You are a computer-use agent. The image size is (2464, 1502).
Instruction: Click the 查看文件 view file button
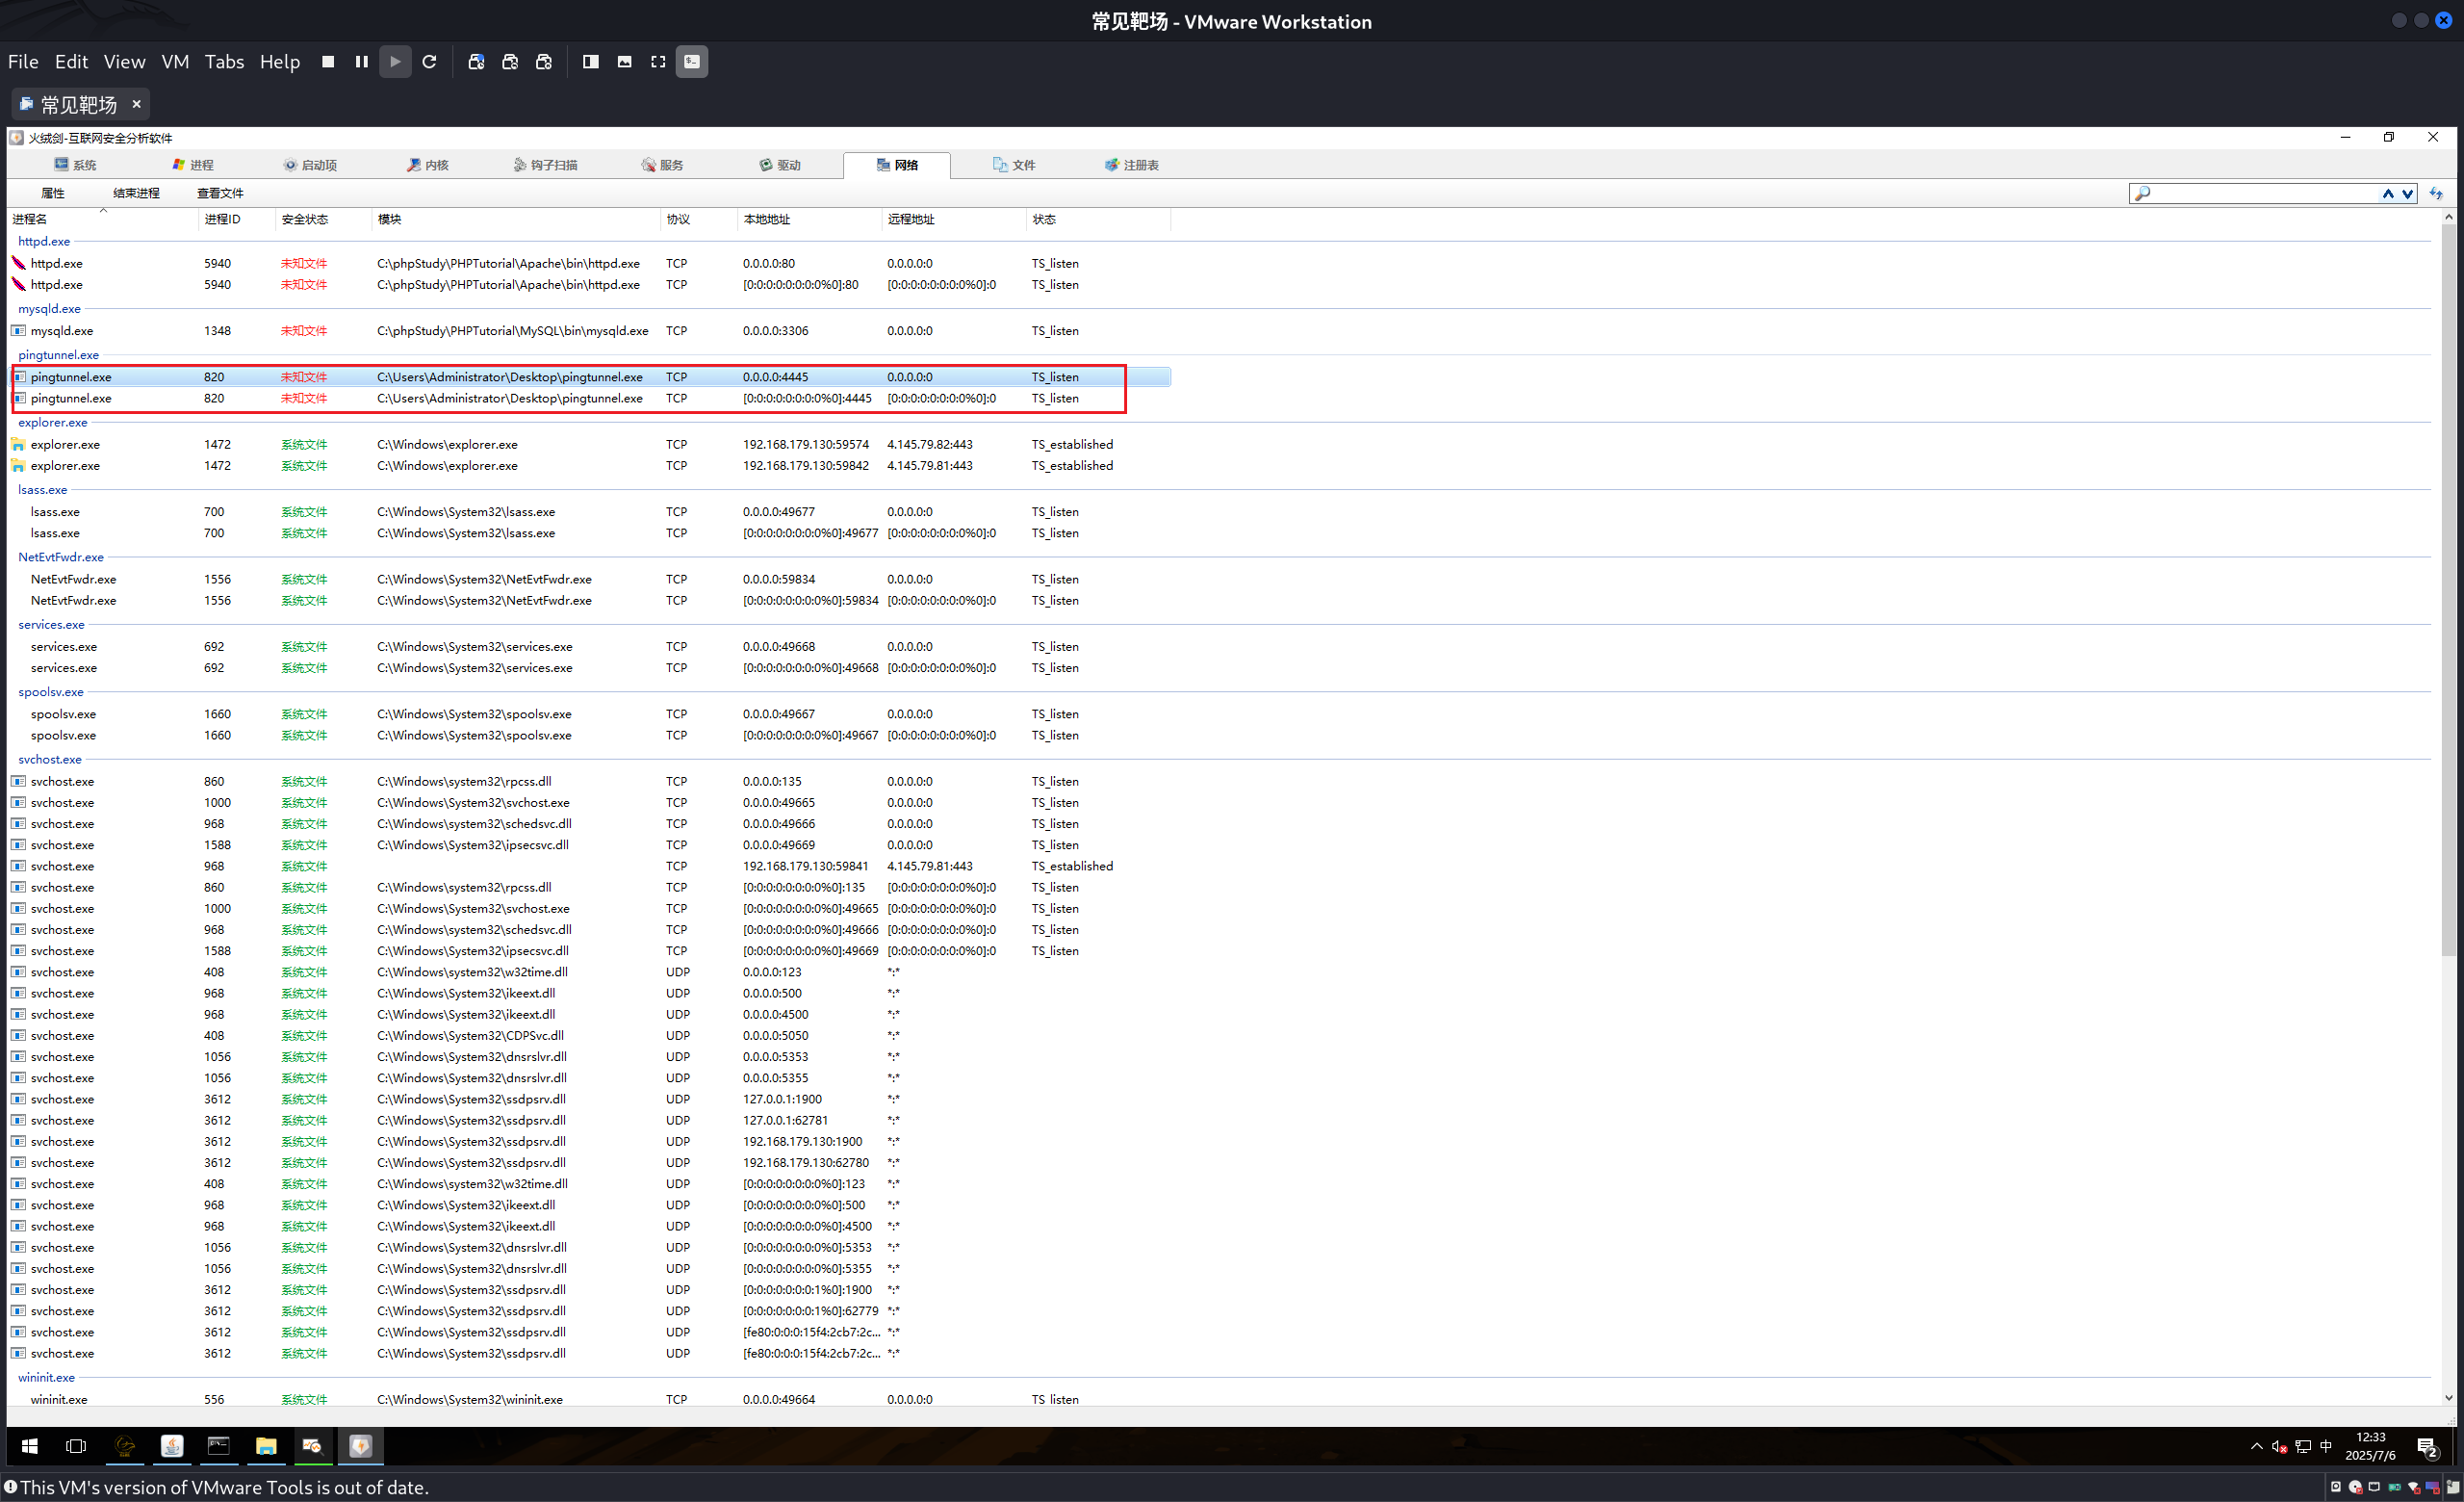pos(220,193)
